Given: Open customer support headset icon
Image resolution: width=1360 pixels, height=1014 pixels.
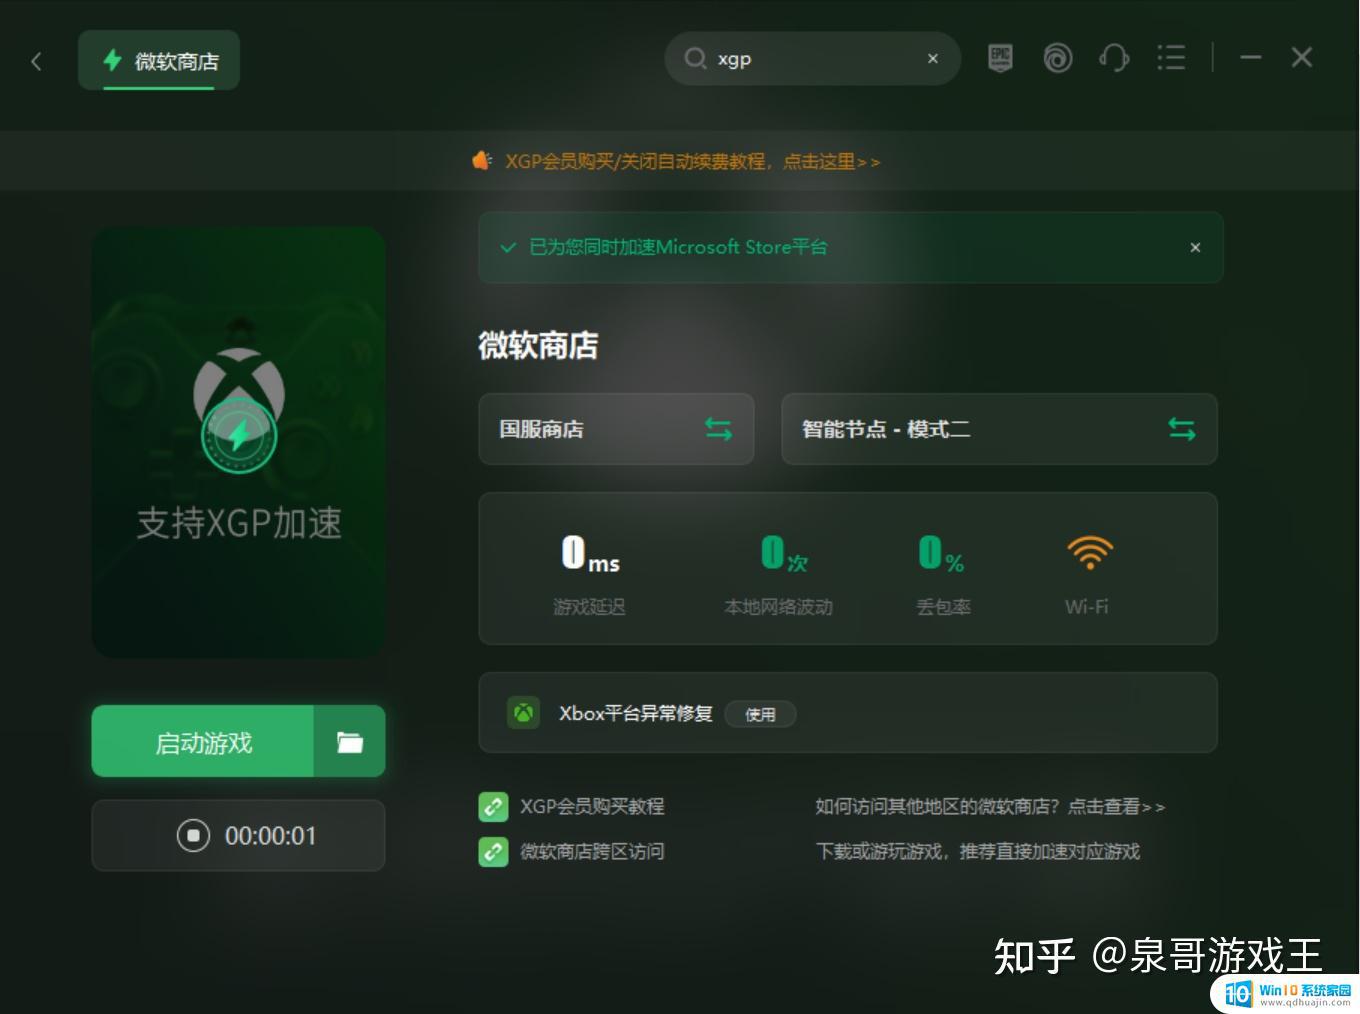Looking at the screenshot, I should point(1114,58).
